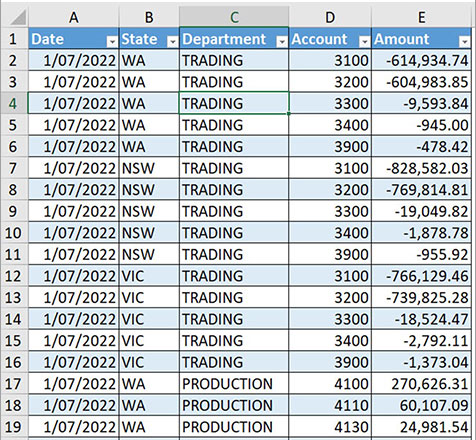This screenshot has height=440, width=476.
Task: Select the cell with -769,814.81
Action: [421, 190]
